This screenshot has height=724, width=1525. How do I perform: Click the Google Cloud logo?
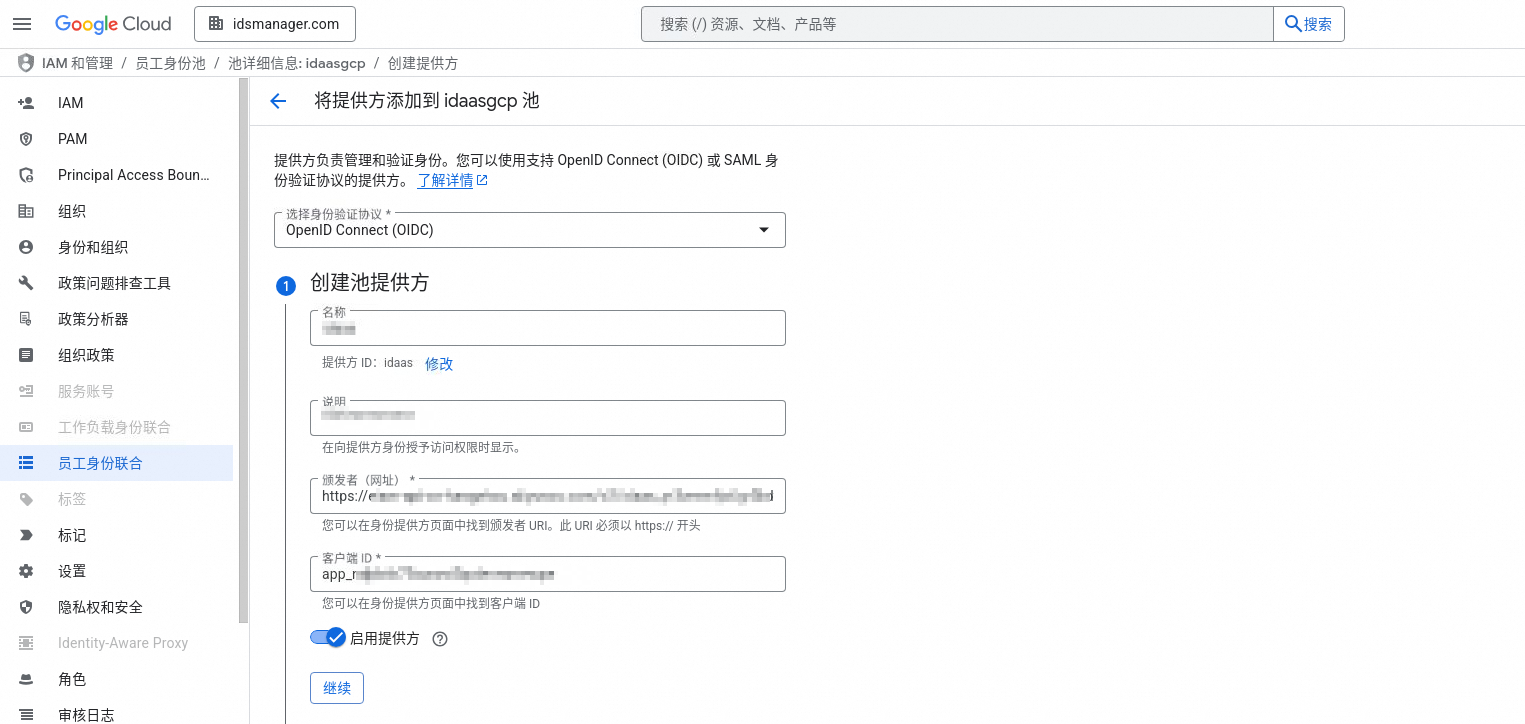(113, 24)
